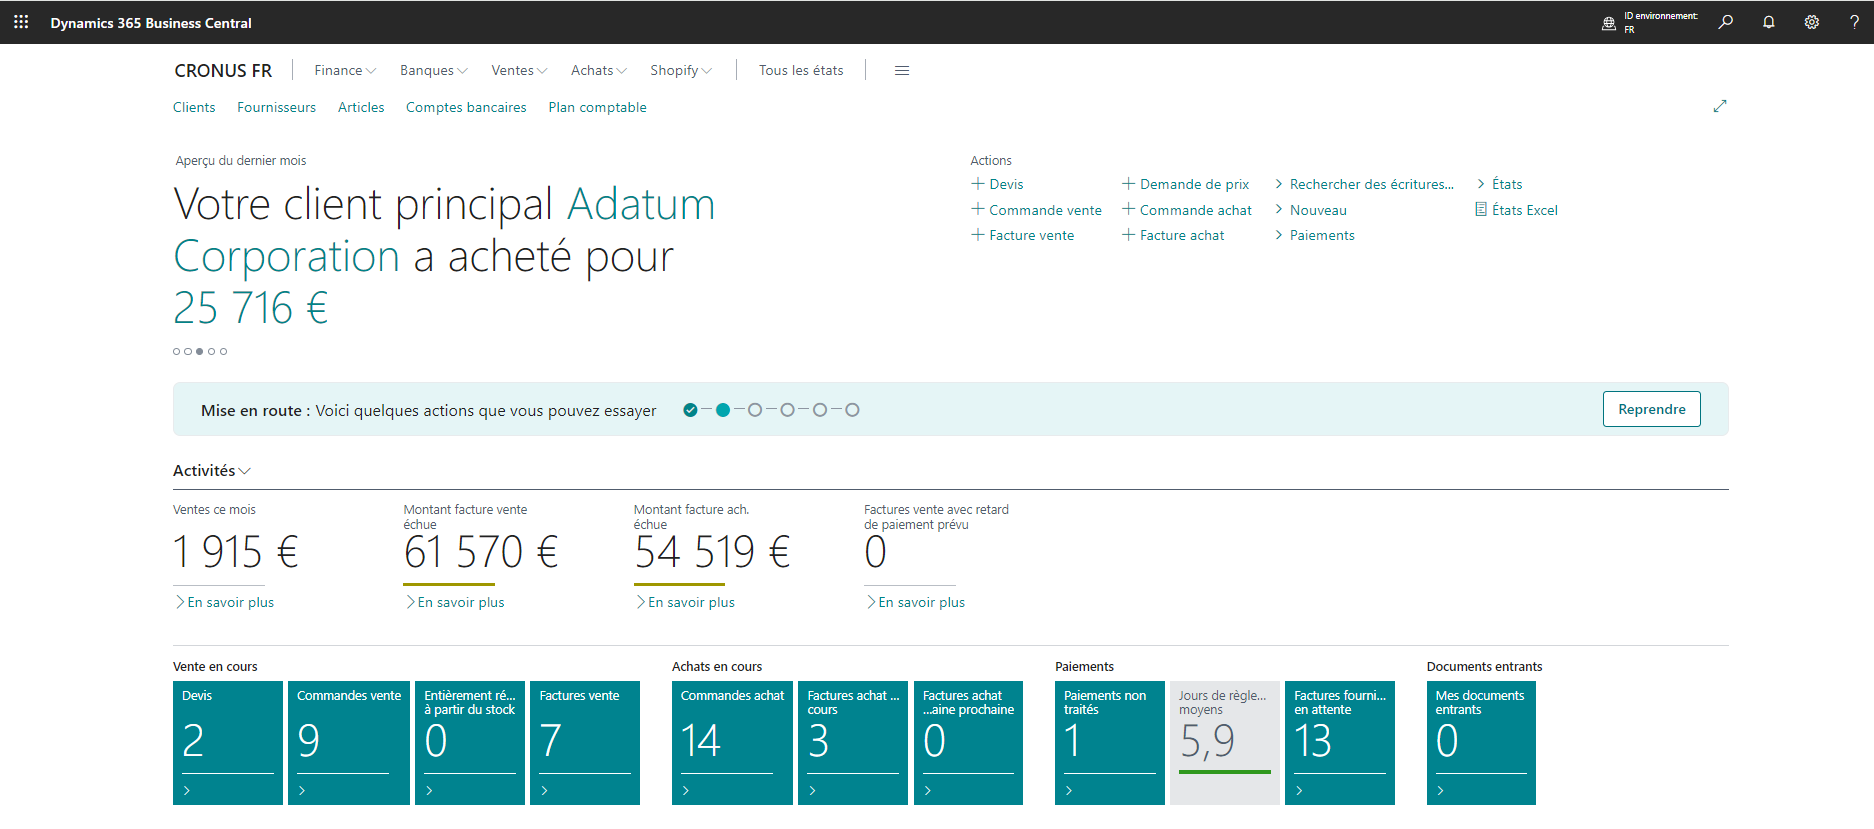Image resolution: width=1874 pixels, height=829 pixels.
Task: Click second getting-started step circle
Action: [x=723, y=410]
